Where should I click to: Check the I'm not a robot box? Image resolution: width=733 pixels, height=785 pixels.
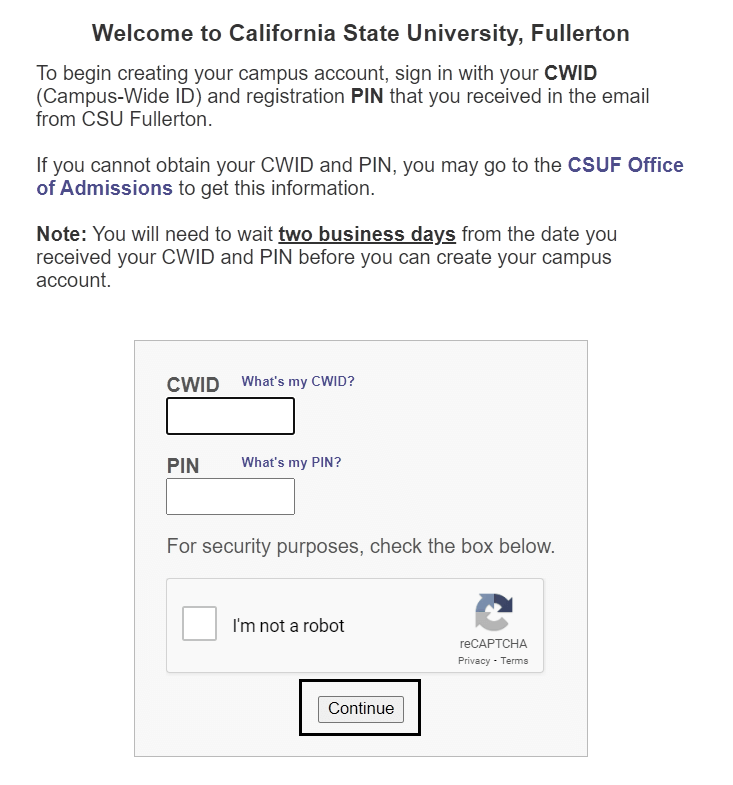coord(199,623)
